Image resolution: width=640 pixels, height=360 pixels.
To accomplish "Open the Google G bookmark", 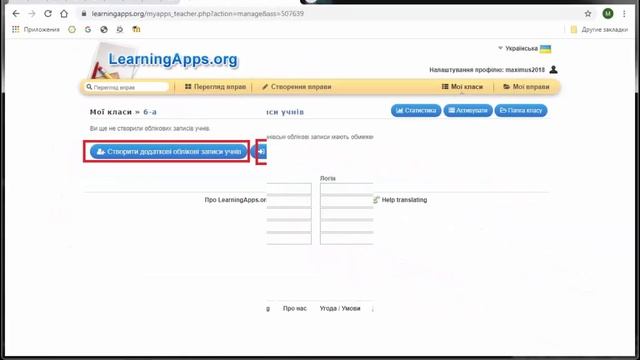I will tap(88, 29).
